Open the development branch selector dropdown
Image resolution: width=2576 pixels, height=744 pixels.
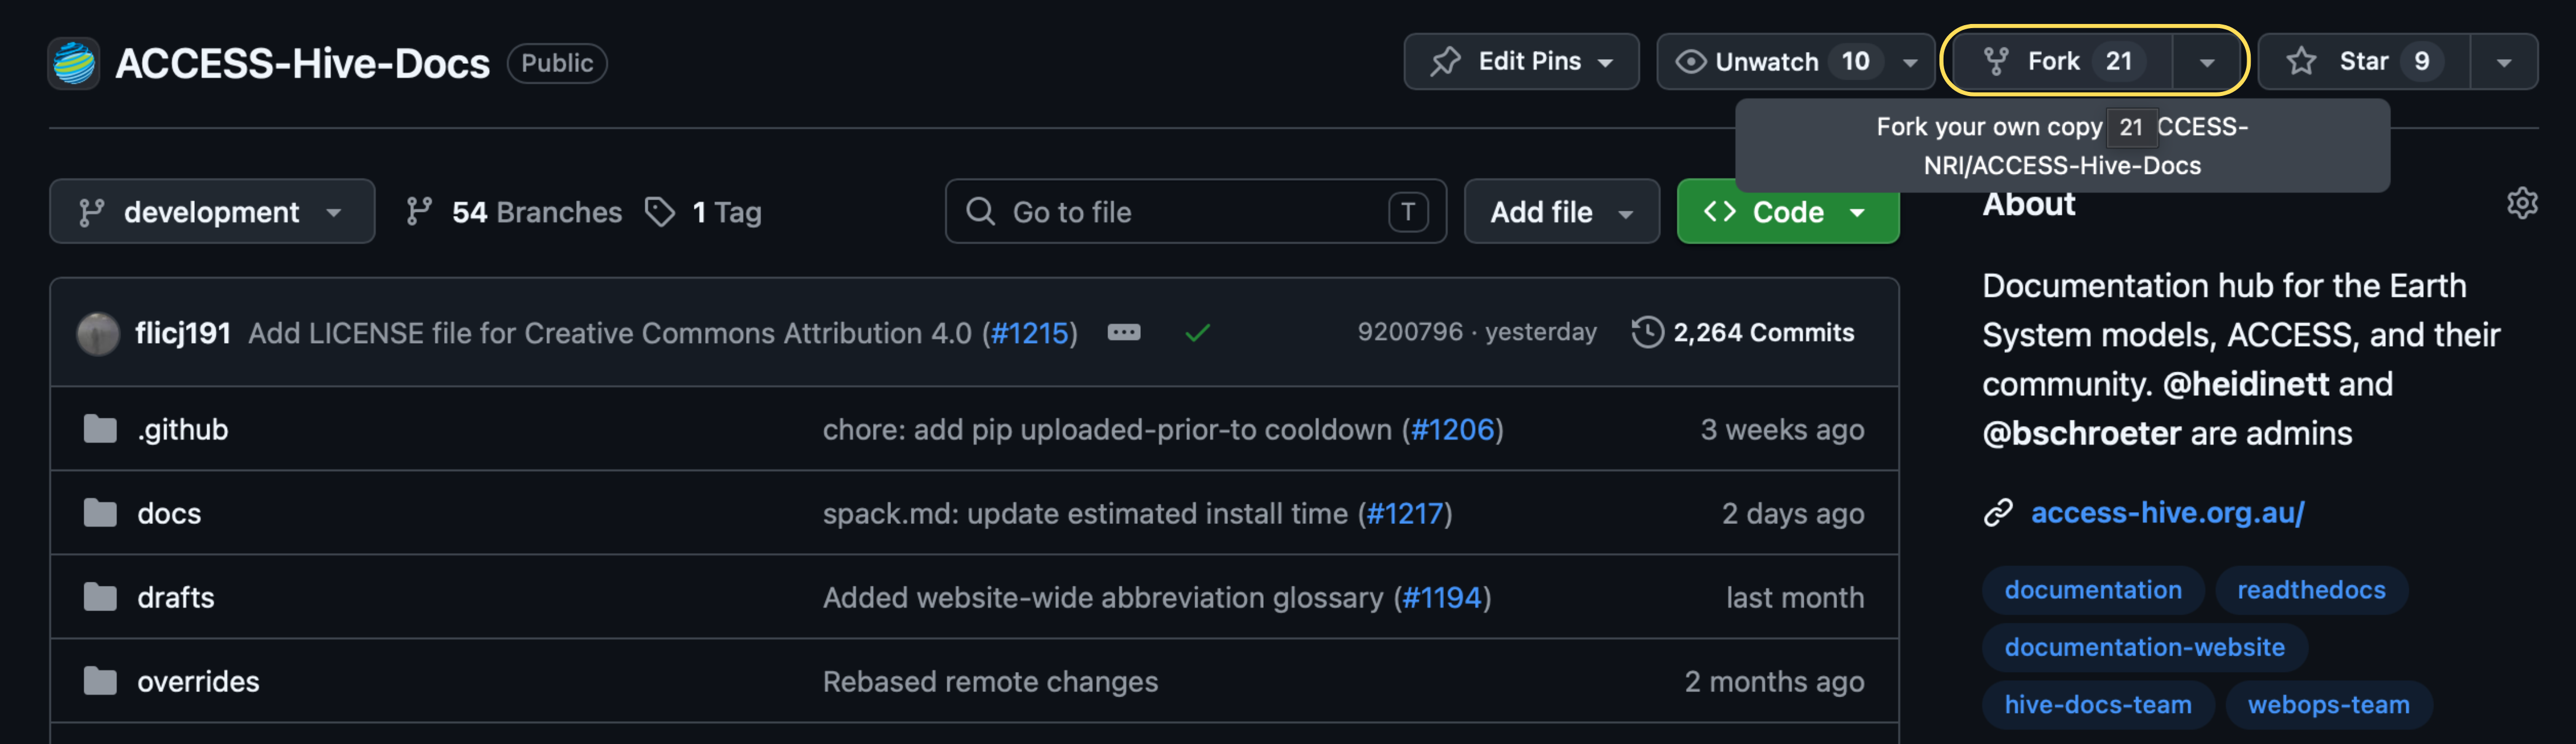(x=212, y=212)
